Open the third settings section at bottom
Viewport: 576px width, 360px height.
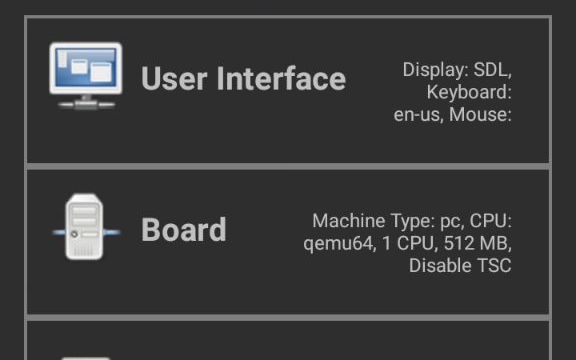tap(288, 341)
